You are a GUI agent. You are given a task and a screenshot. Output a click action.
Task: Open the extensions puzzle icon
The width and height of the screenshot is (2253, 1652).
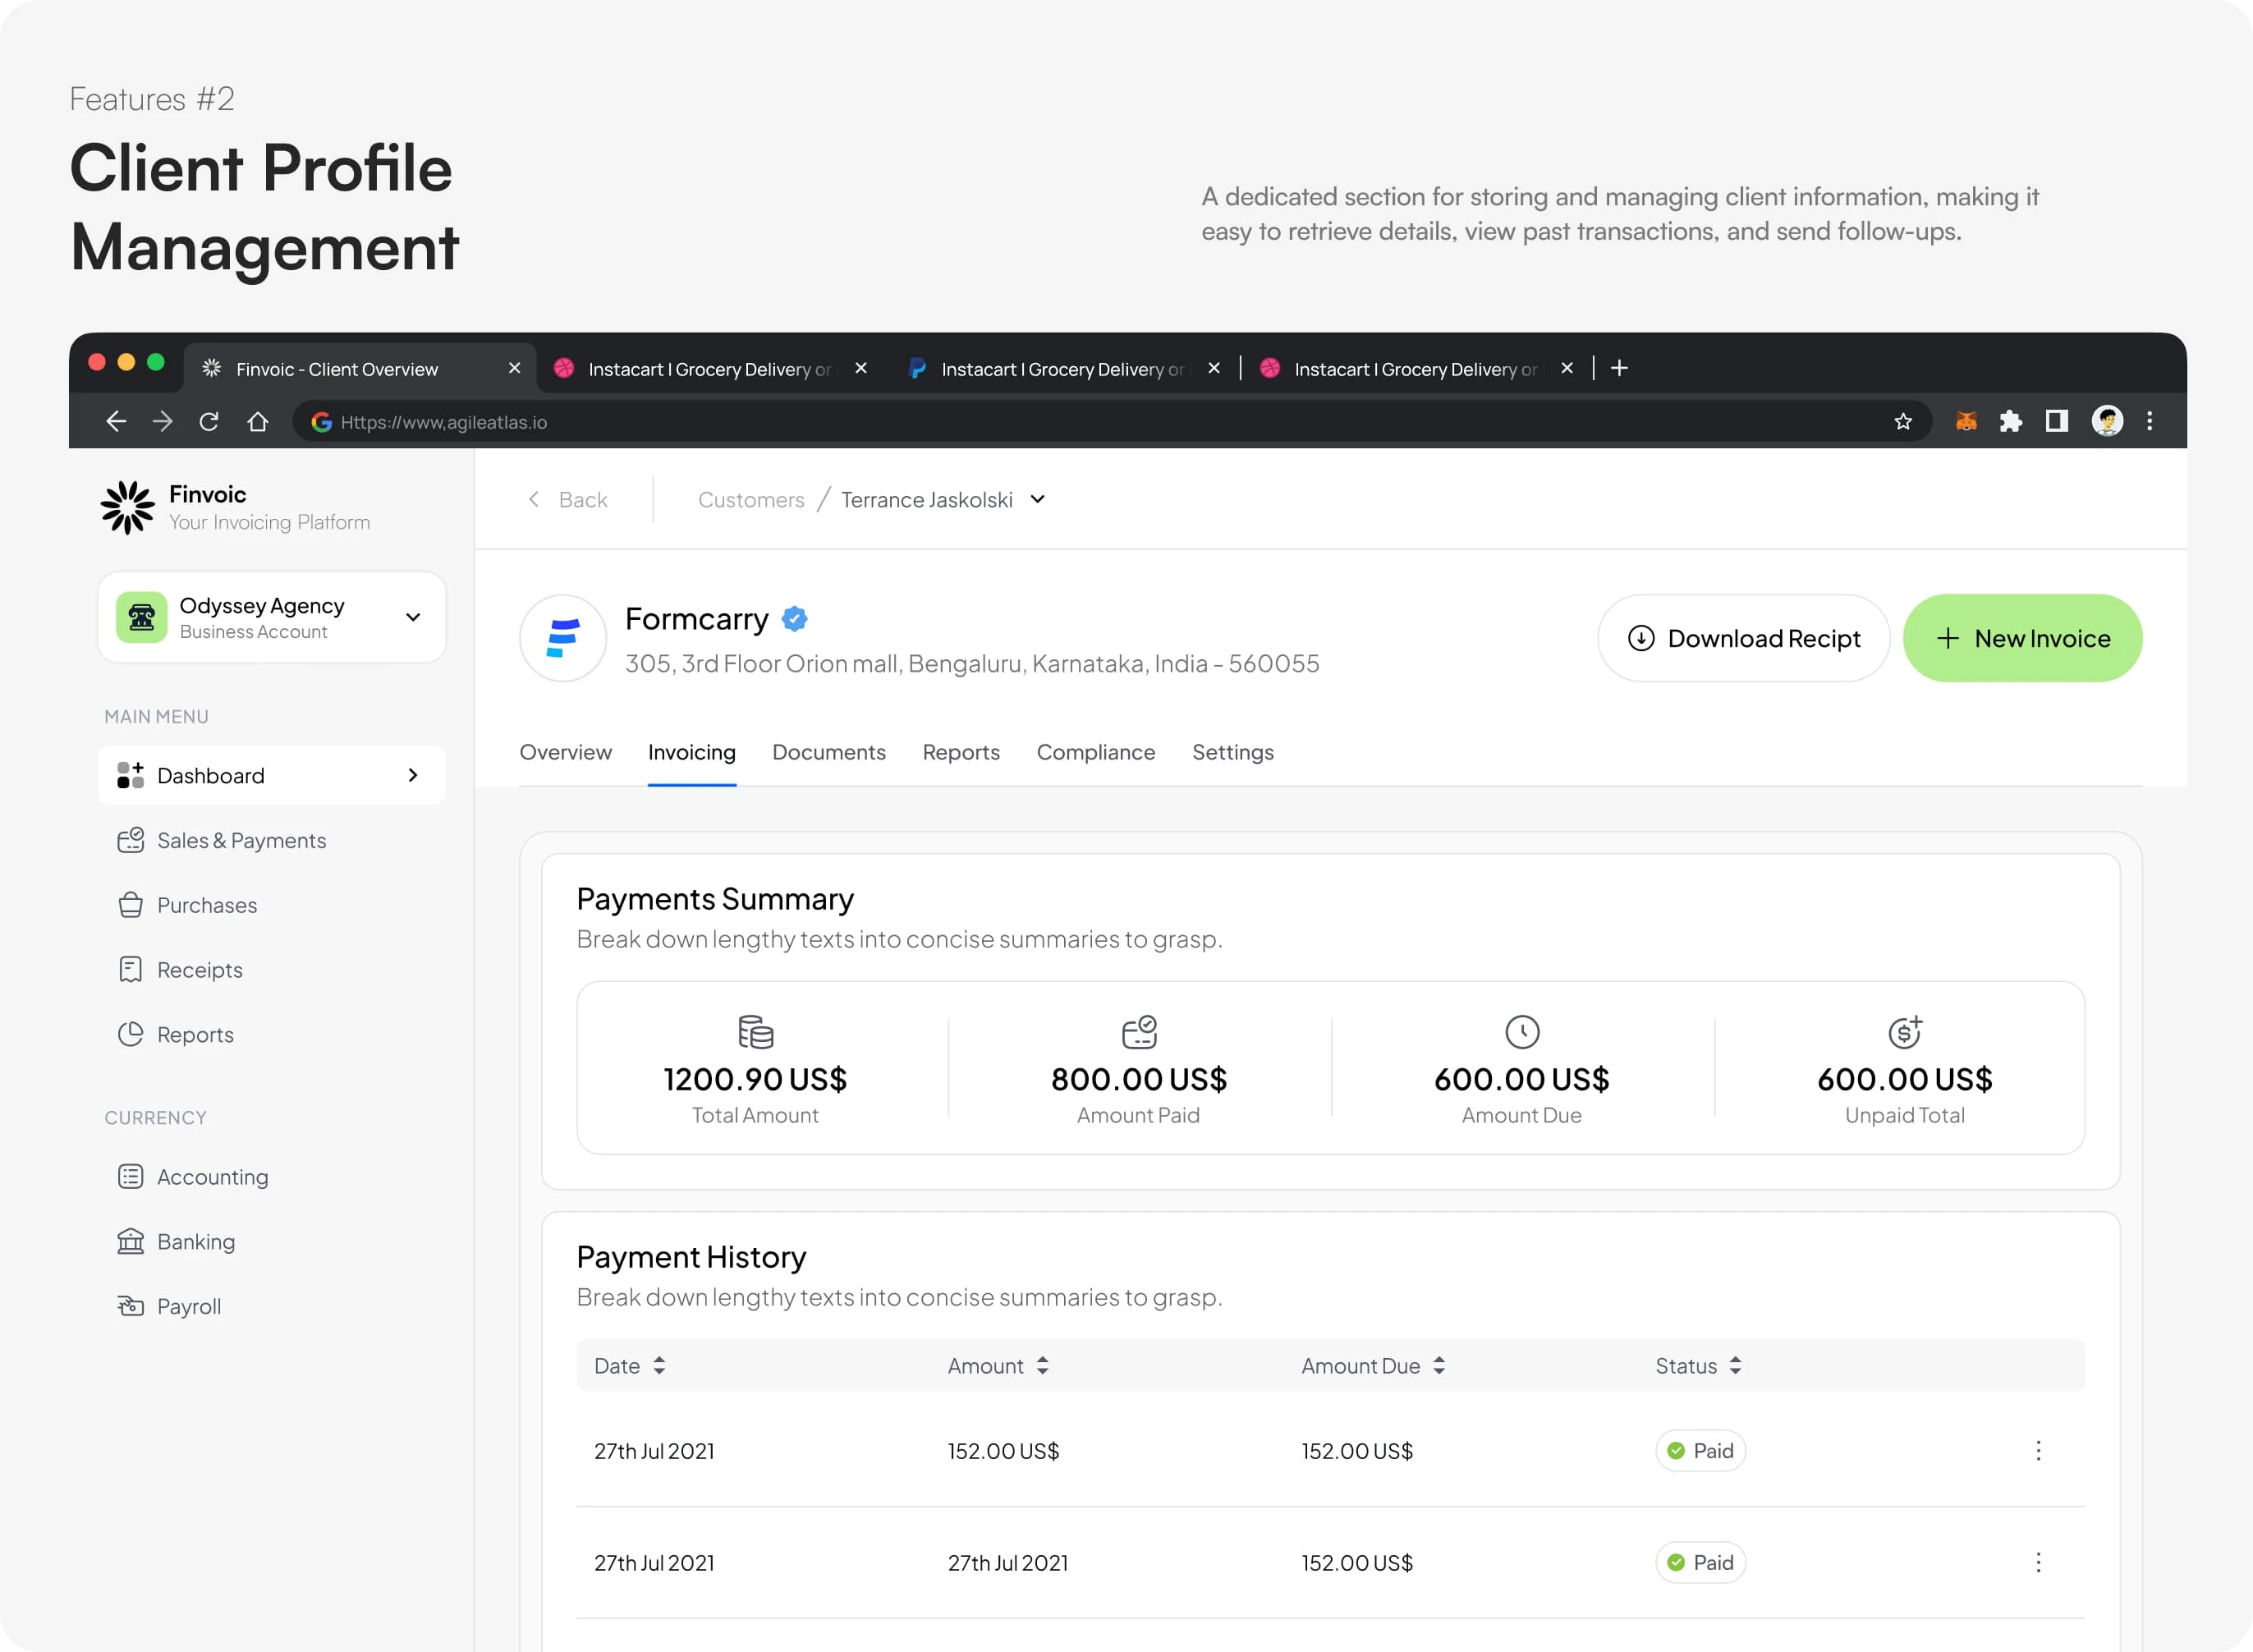(2010, 421)
